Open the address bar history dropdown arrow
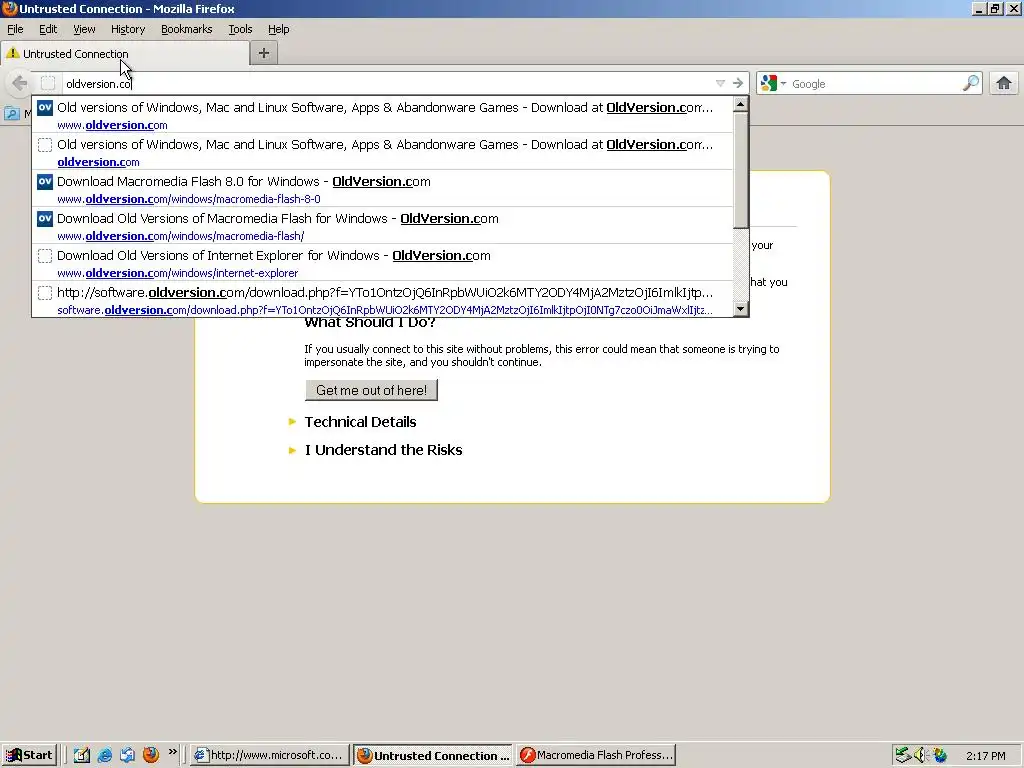Viewport: 1024px width, 768px height. click(720, 83)
